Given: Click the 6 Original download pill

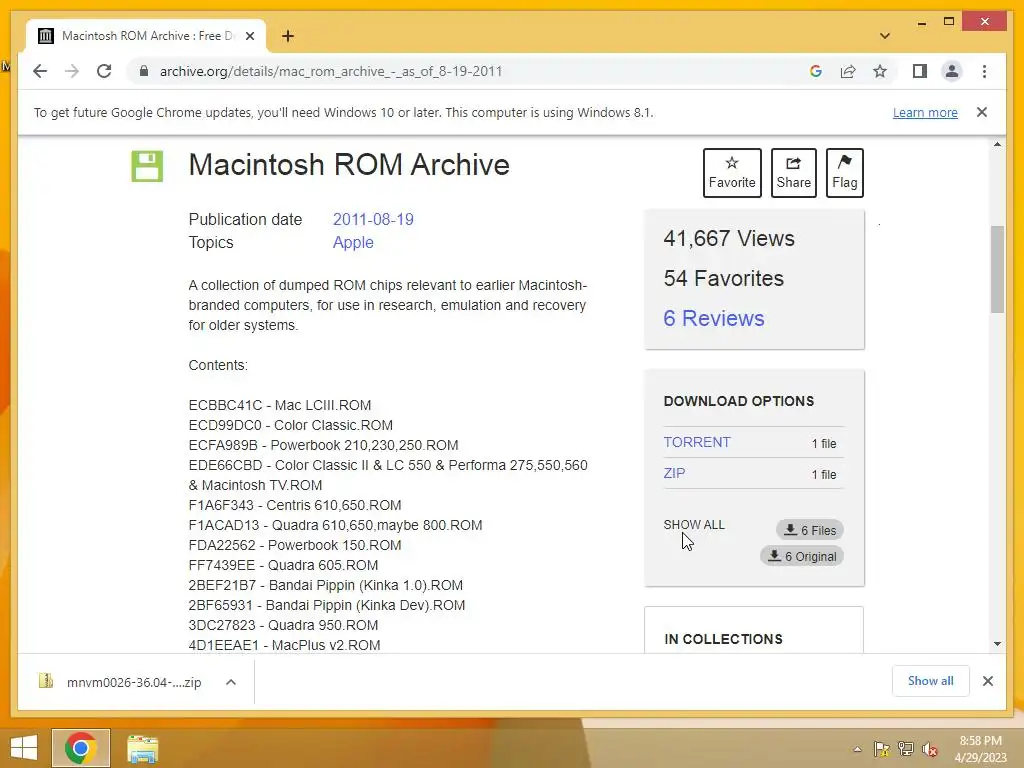Looking at the screenshot, I should click(802, 556).
